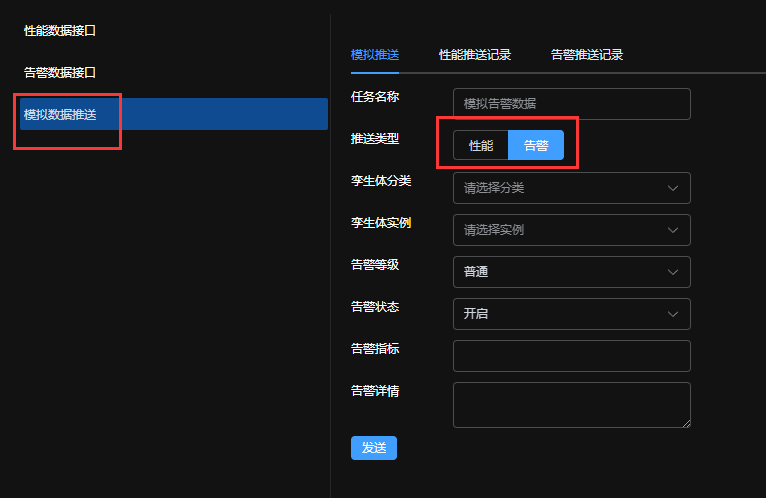Open the 告警等级 dropdown showing 普通
The image size is (766, 498).
point(572,272)
